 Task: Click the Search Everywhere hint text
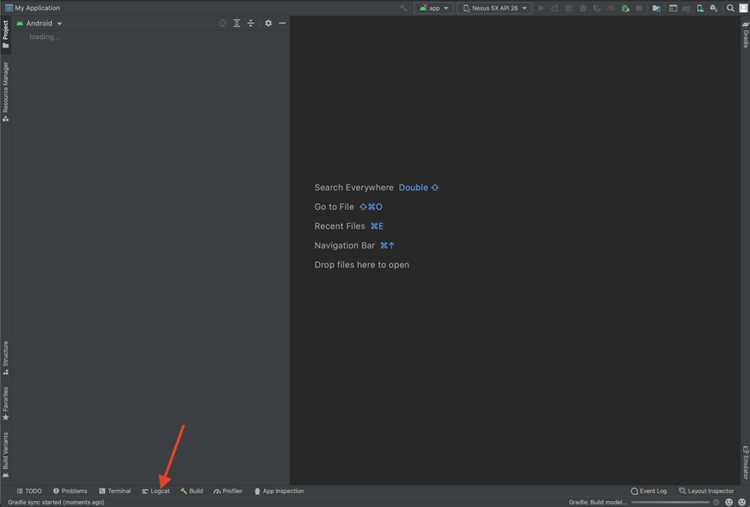pyautogui.click(x=354, y=187)
